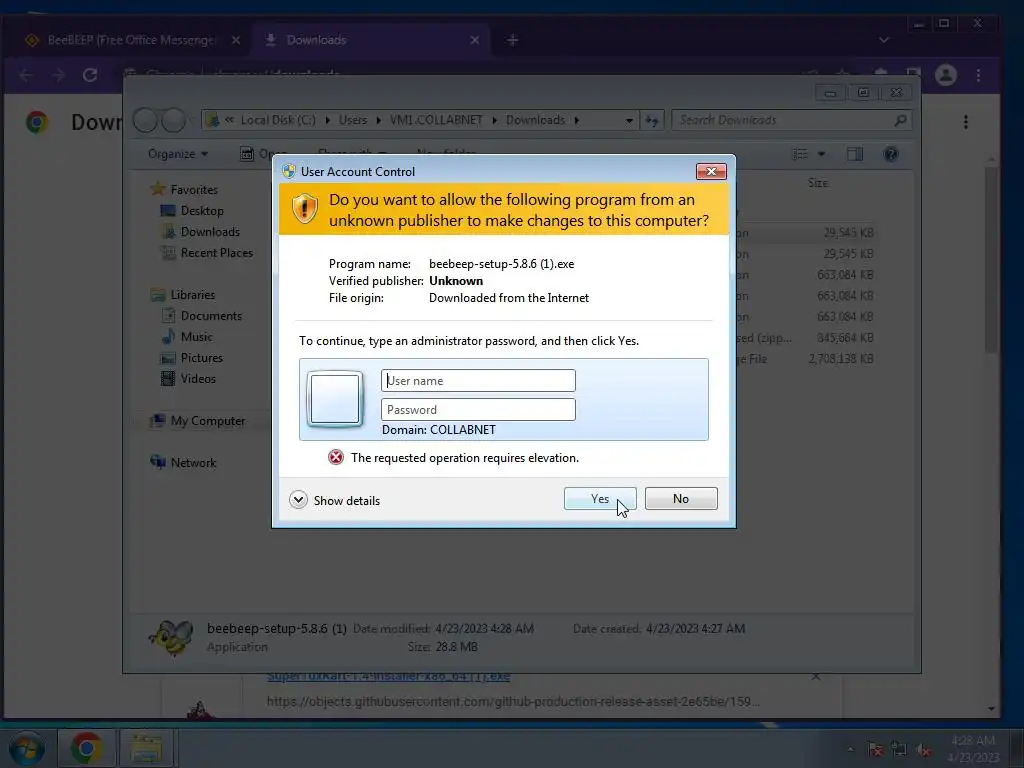Click the red error icon beside elevation message
Image resolution: width=1024 pixels, height=768 pixels.
click(x=336, y=457)
